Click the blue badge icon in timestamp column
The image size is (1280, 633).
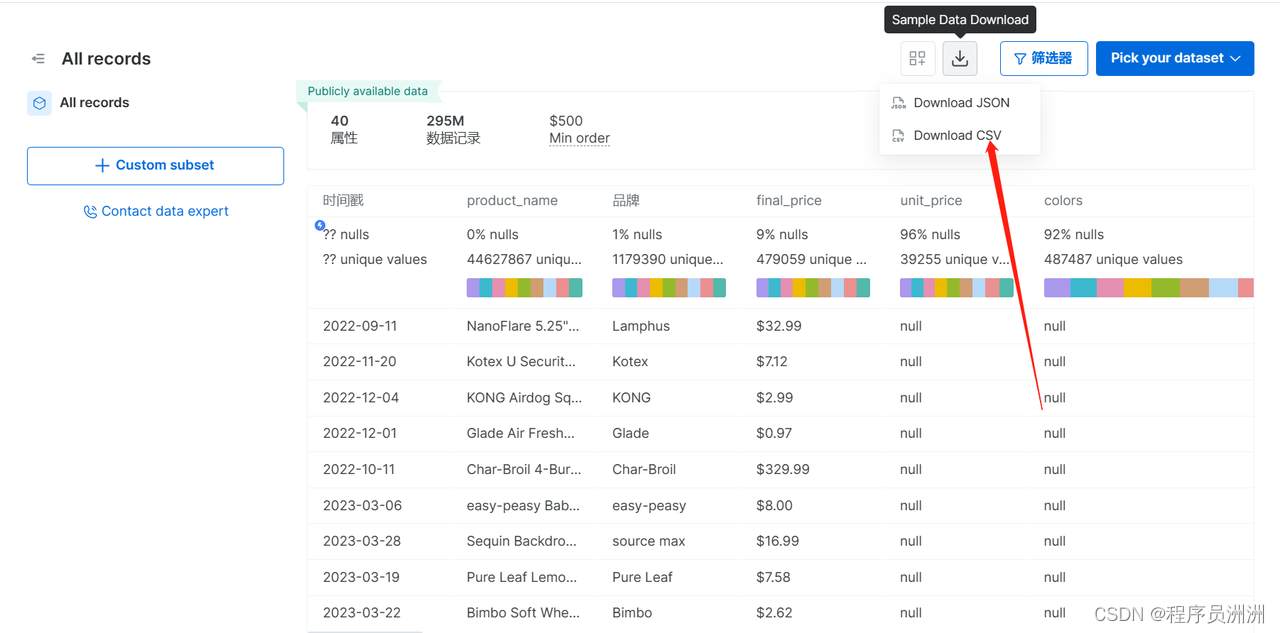click(x=320, y=226)
